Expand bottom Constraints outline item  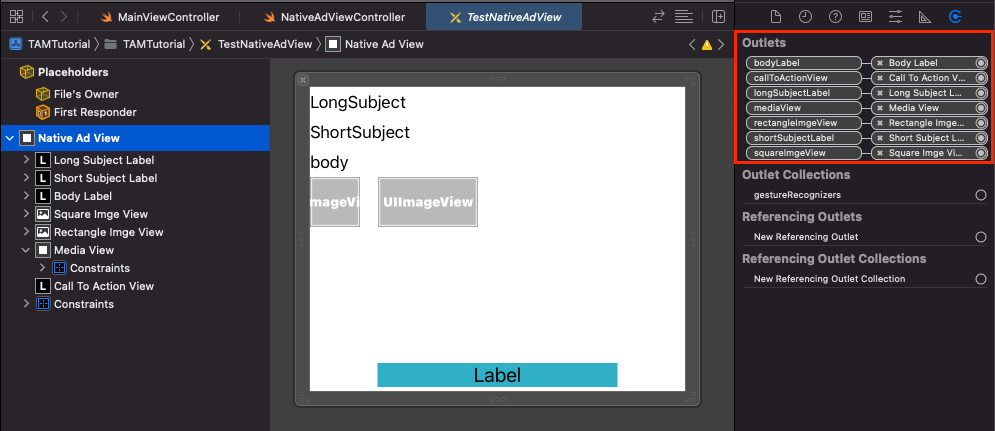click(26, 304)
